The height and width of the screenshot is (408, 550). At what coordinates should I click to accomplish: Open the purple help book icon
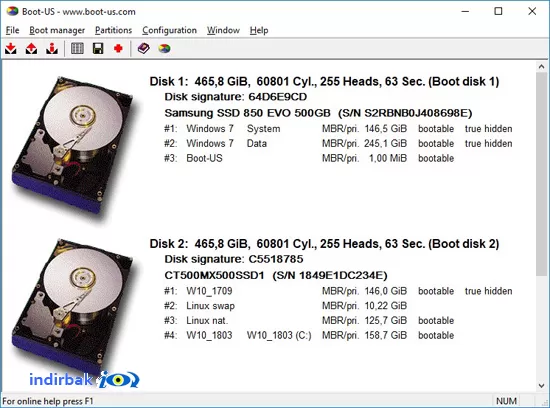coord(143,48)
